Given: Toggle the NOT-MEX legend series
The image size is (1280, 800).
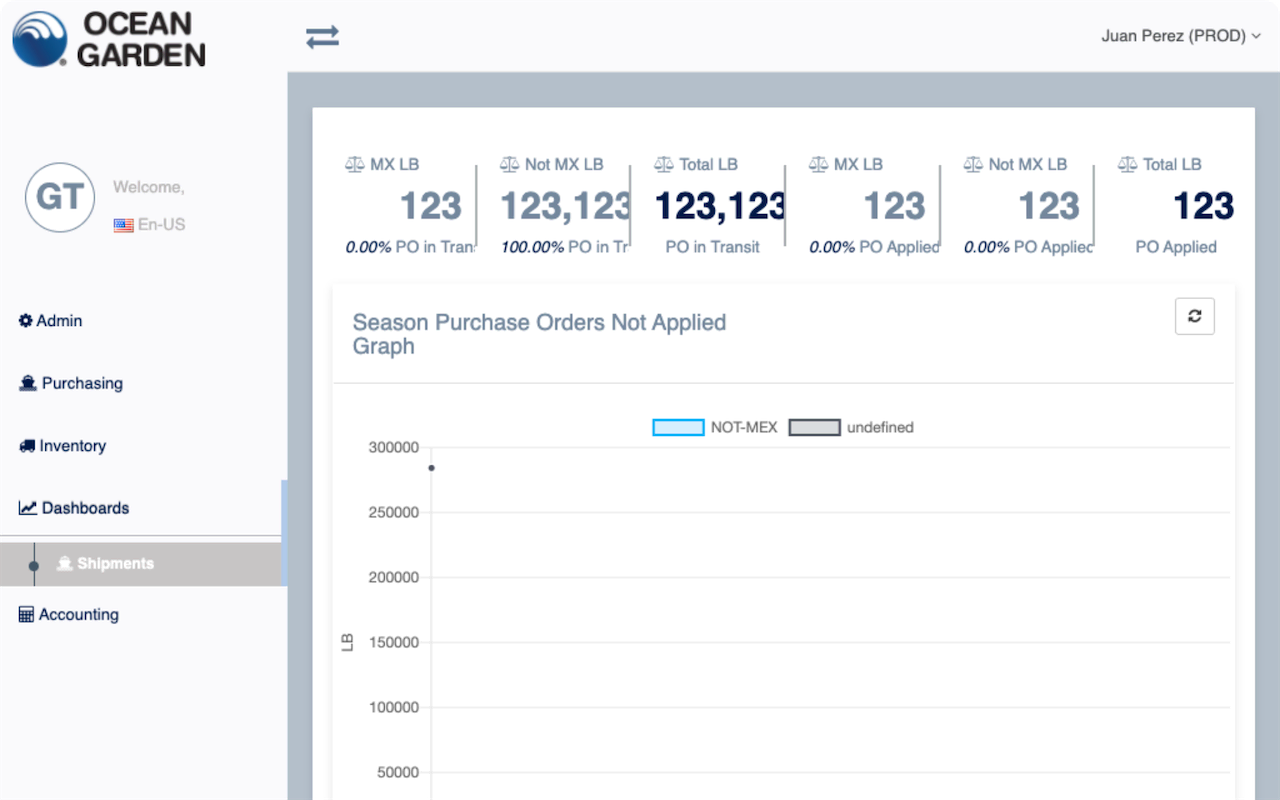Looking at the screenshot, I should click(x=744, y=427).
